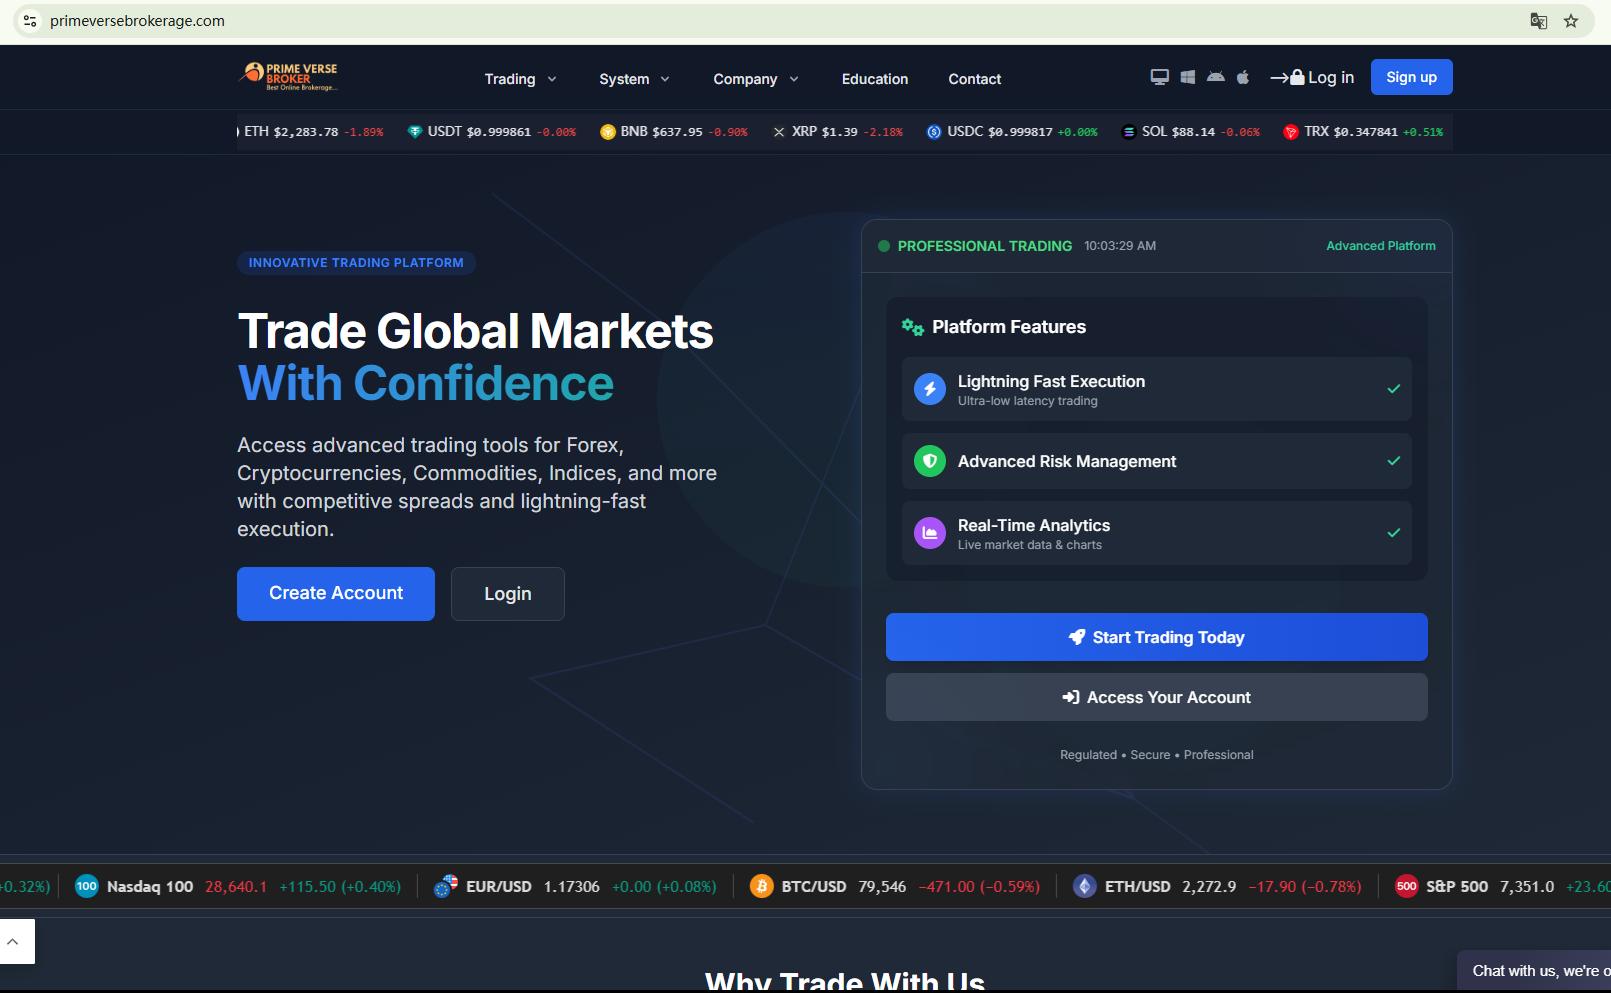Viewport: 1611px width, 993px height.
Task: Click the PROFESSIONAL TRADING label
Action: [985, 246]
